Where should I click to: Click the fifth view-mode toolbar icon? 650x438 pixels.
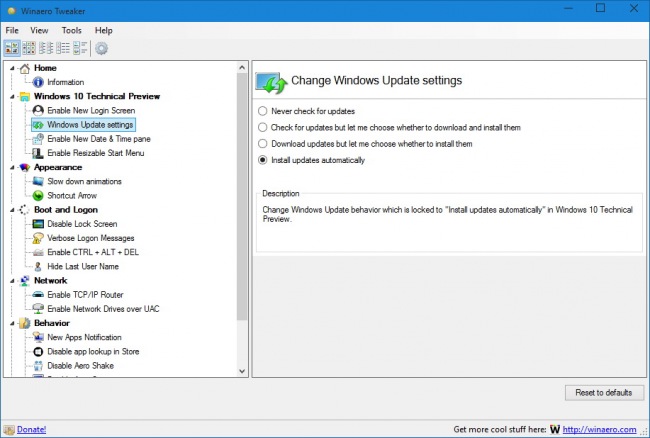pyautogui.click(x=80, y=48)
